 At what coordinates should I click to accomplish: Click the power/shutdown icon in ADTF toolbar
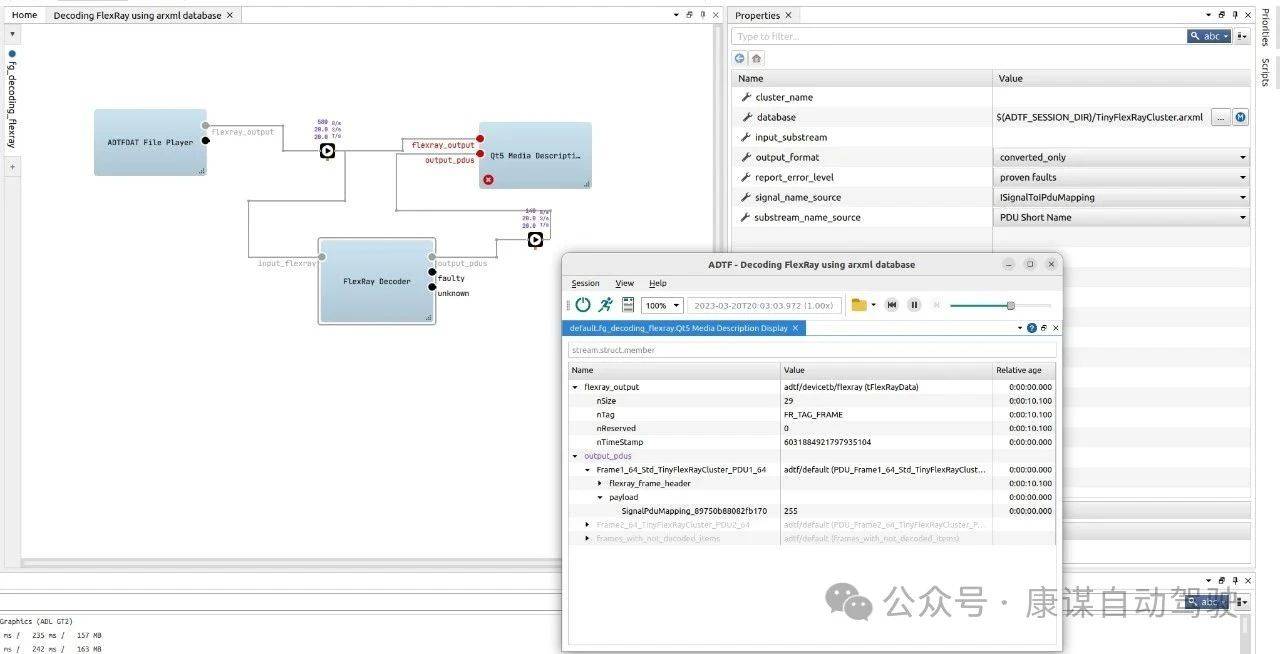coord(582,305)
